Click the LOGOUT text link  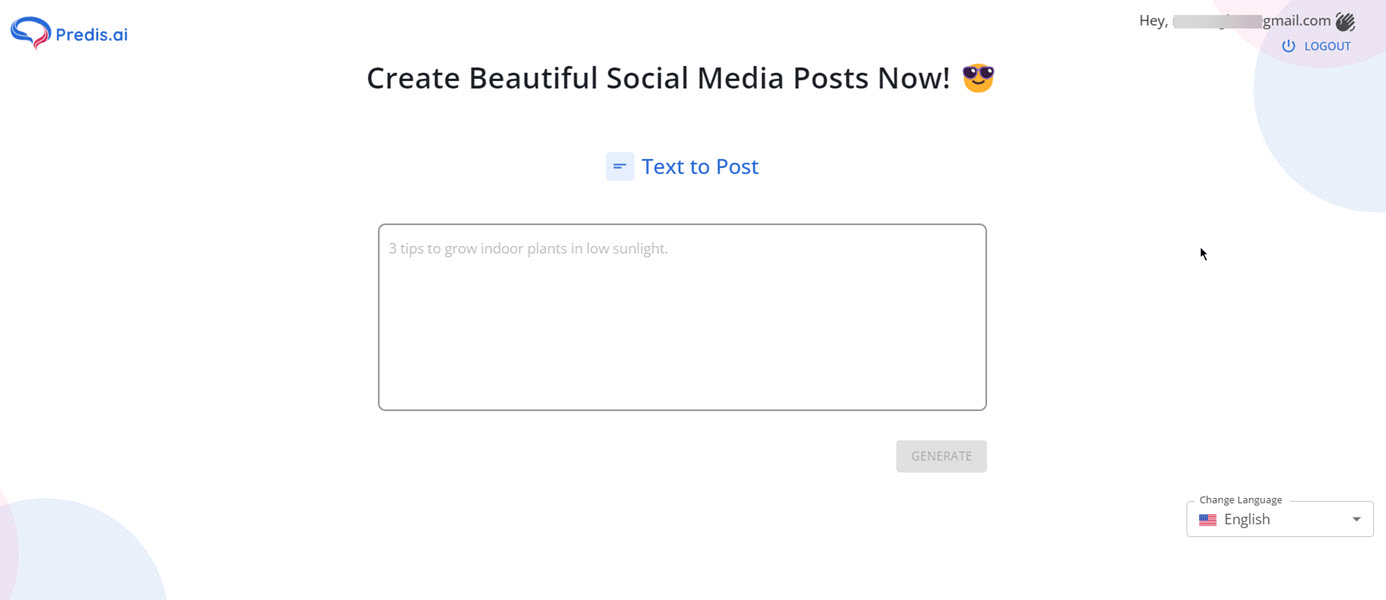pos(1327,46)
